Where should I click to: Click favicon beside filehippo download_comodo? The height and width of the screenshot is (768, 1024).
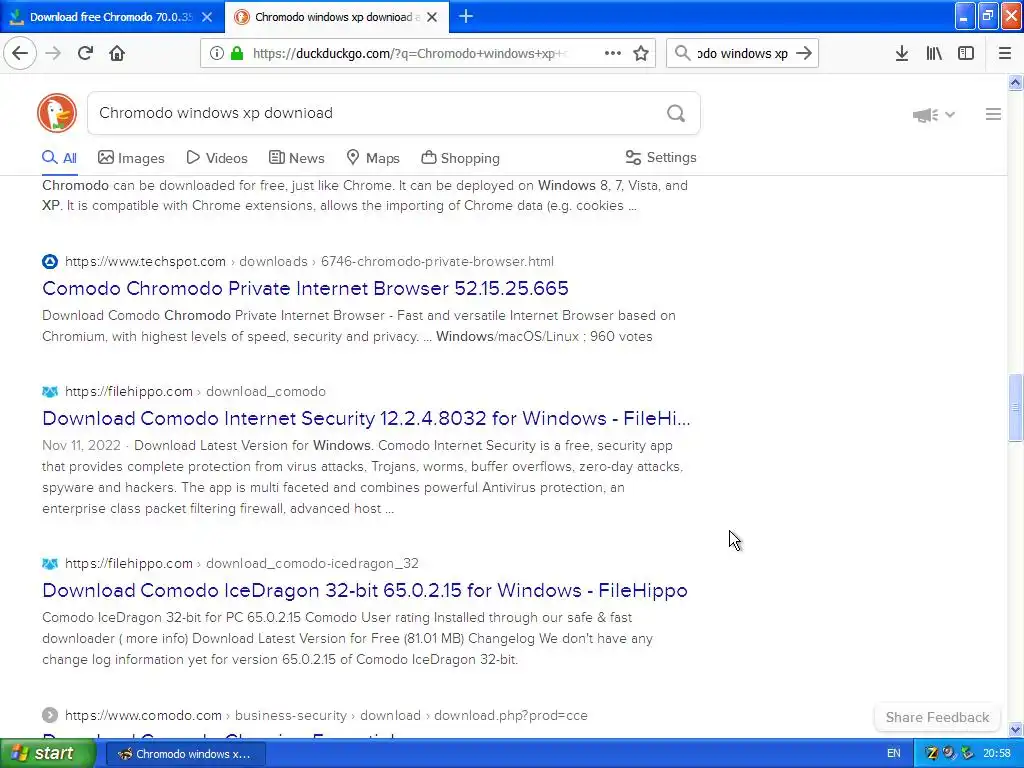coord(50,391)
